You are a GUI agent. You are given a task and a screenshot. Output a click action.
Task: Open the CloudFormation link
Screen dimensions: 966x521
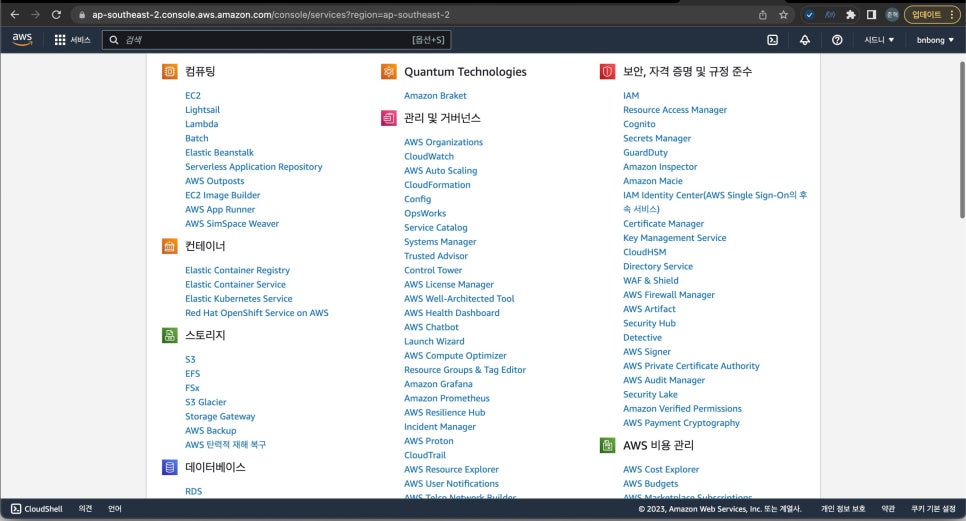click(x=437, y=185)
